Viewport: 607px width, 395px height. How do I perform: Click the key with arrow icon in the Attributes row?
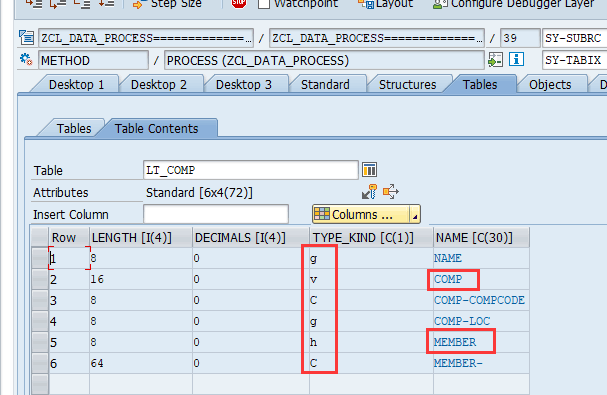[369, 192]
